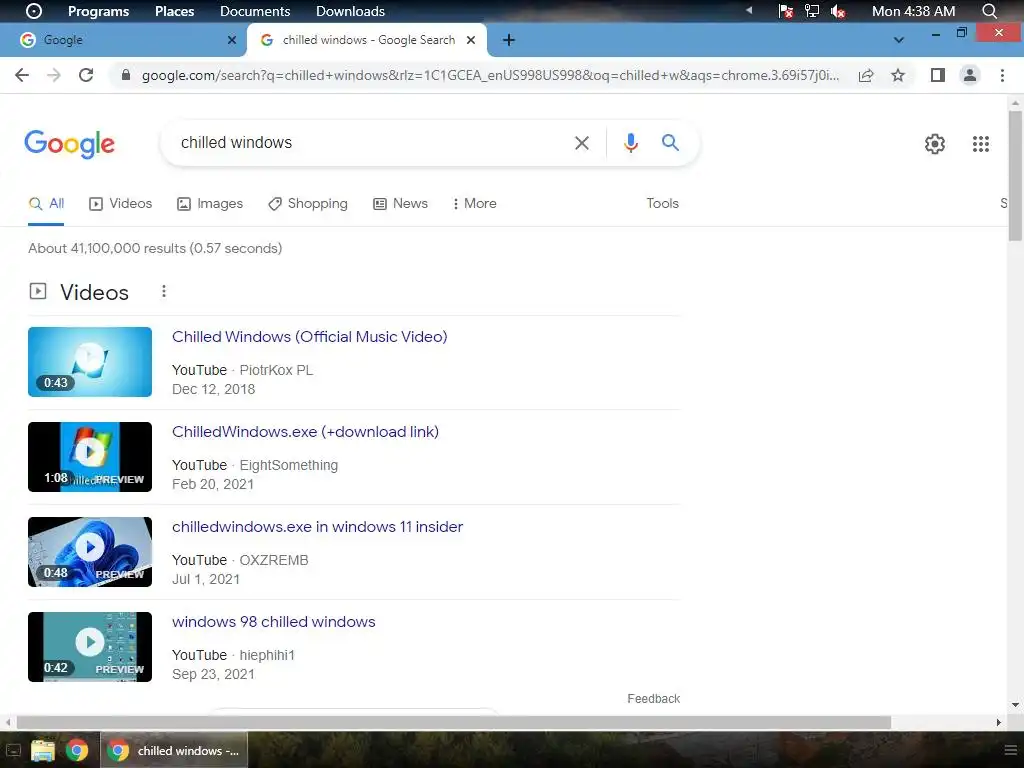Open the tab search chevron

click(899, 40)
